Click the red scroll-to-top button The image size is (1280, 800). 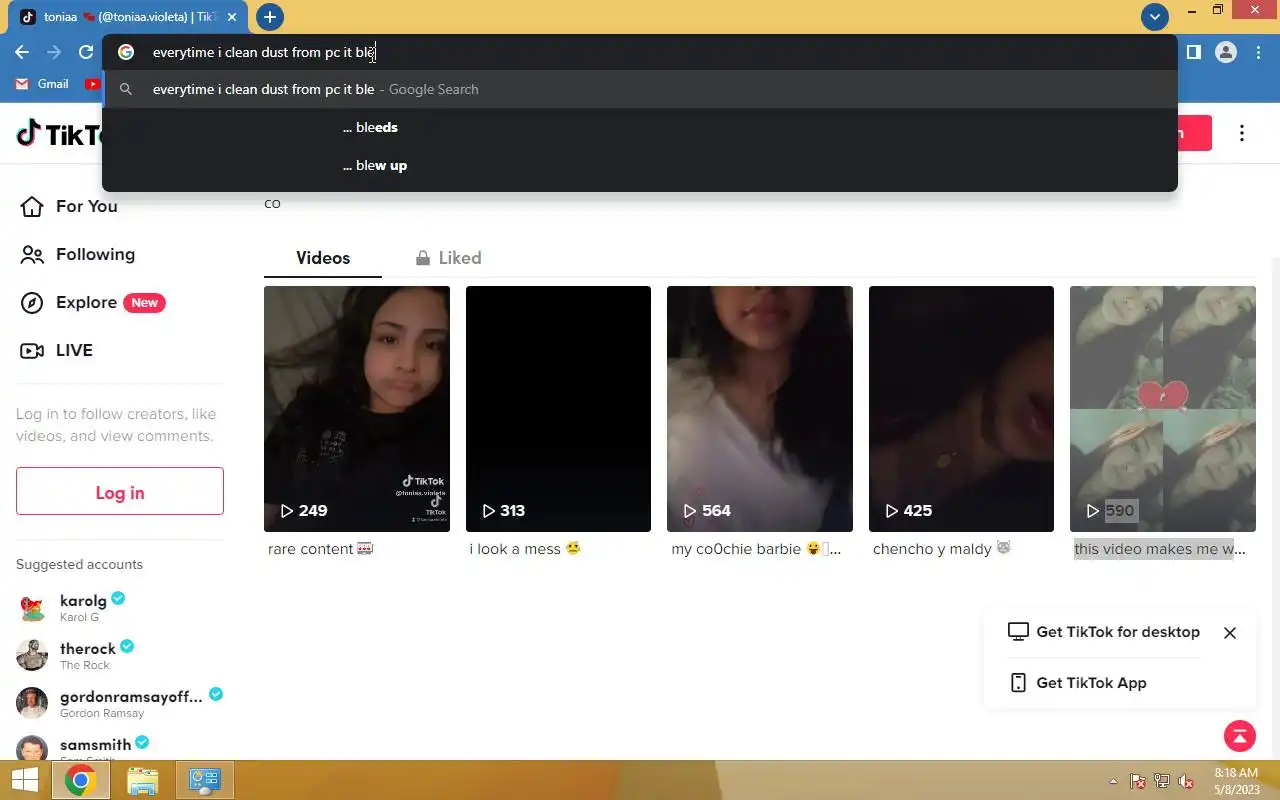(1240, 736)
